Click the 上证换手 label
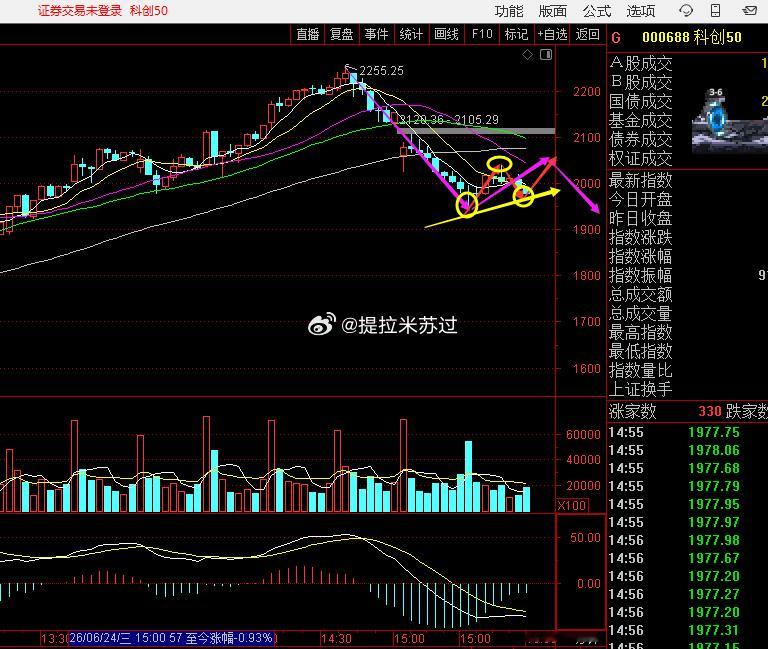Screen dimensions: 768x649 click(x=641, y=389)
